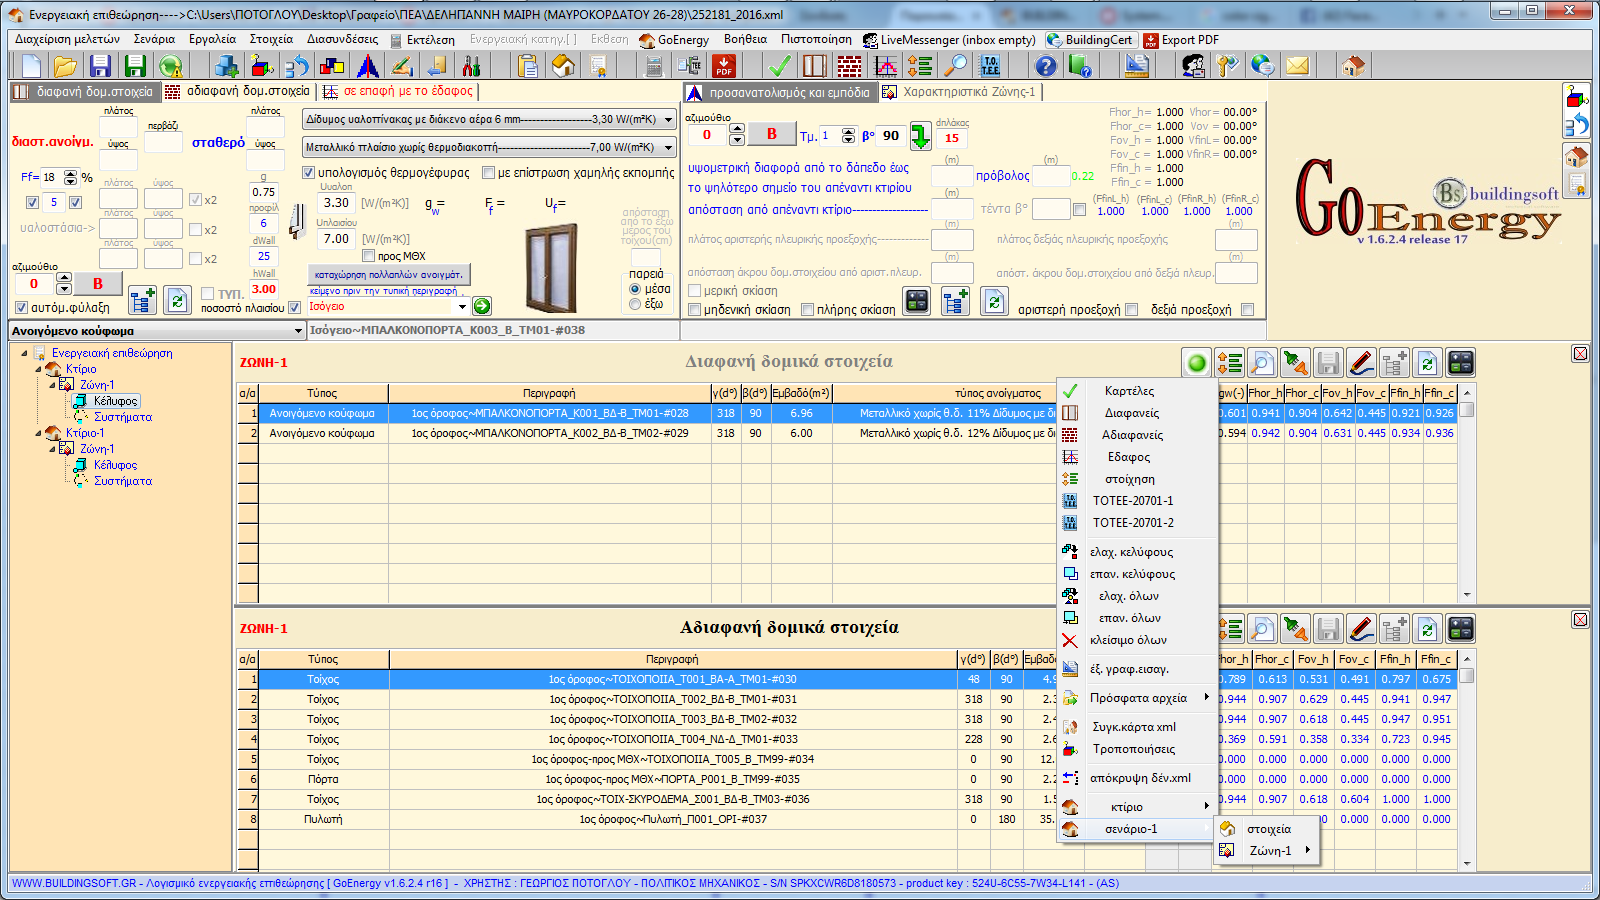Click the envelope mail icon in toolbar
Viewport: 1600px width, 900px height.
[1297, 66]
